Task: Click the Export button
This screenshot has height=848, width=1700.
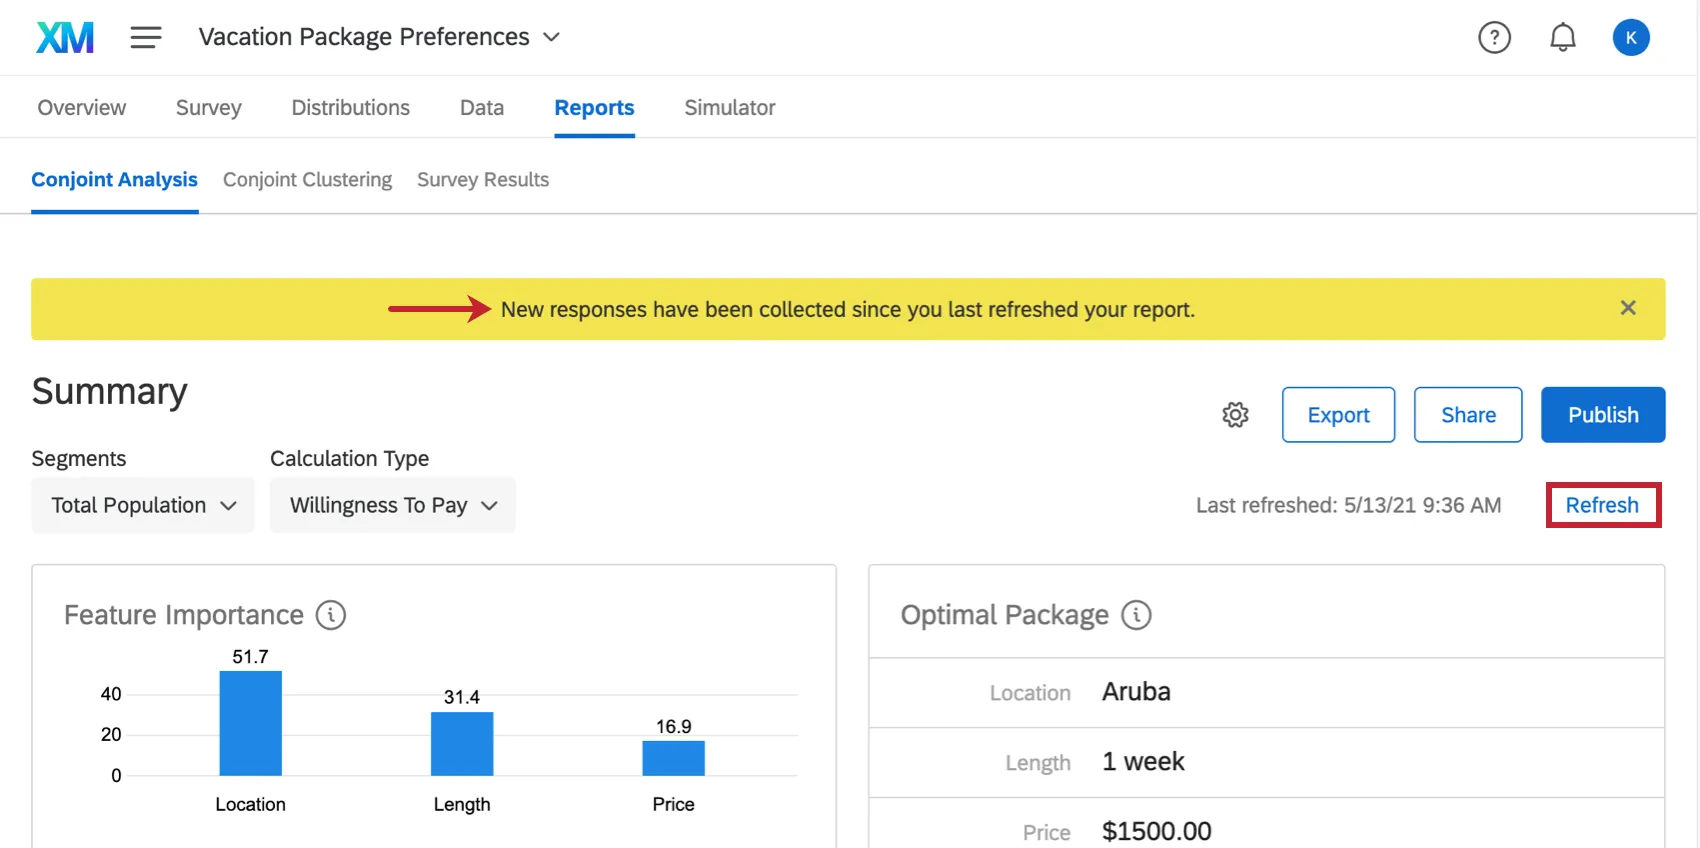Action: 1338,415
